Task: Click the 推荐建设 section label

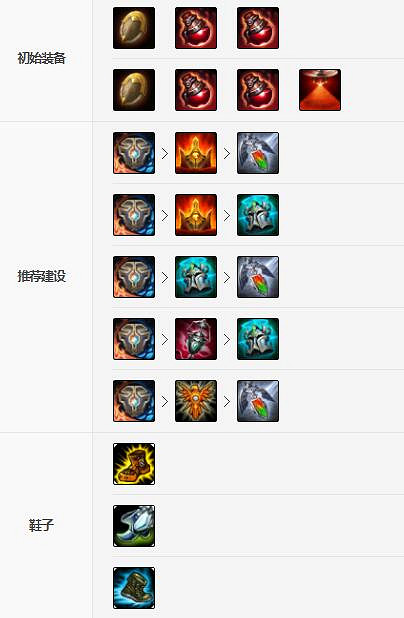Action: coord(41,276)
